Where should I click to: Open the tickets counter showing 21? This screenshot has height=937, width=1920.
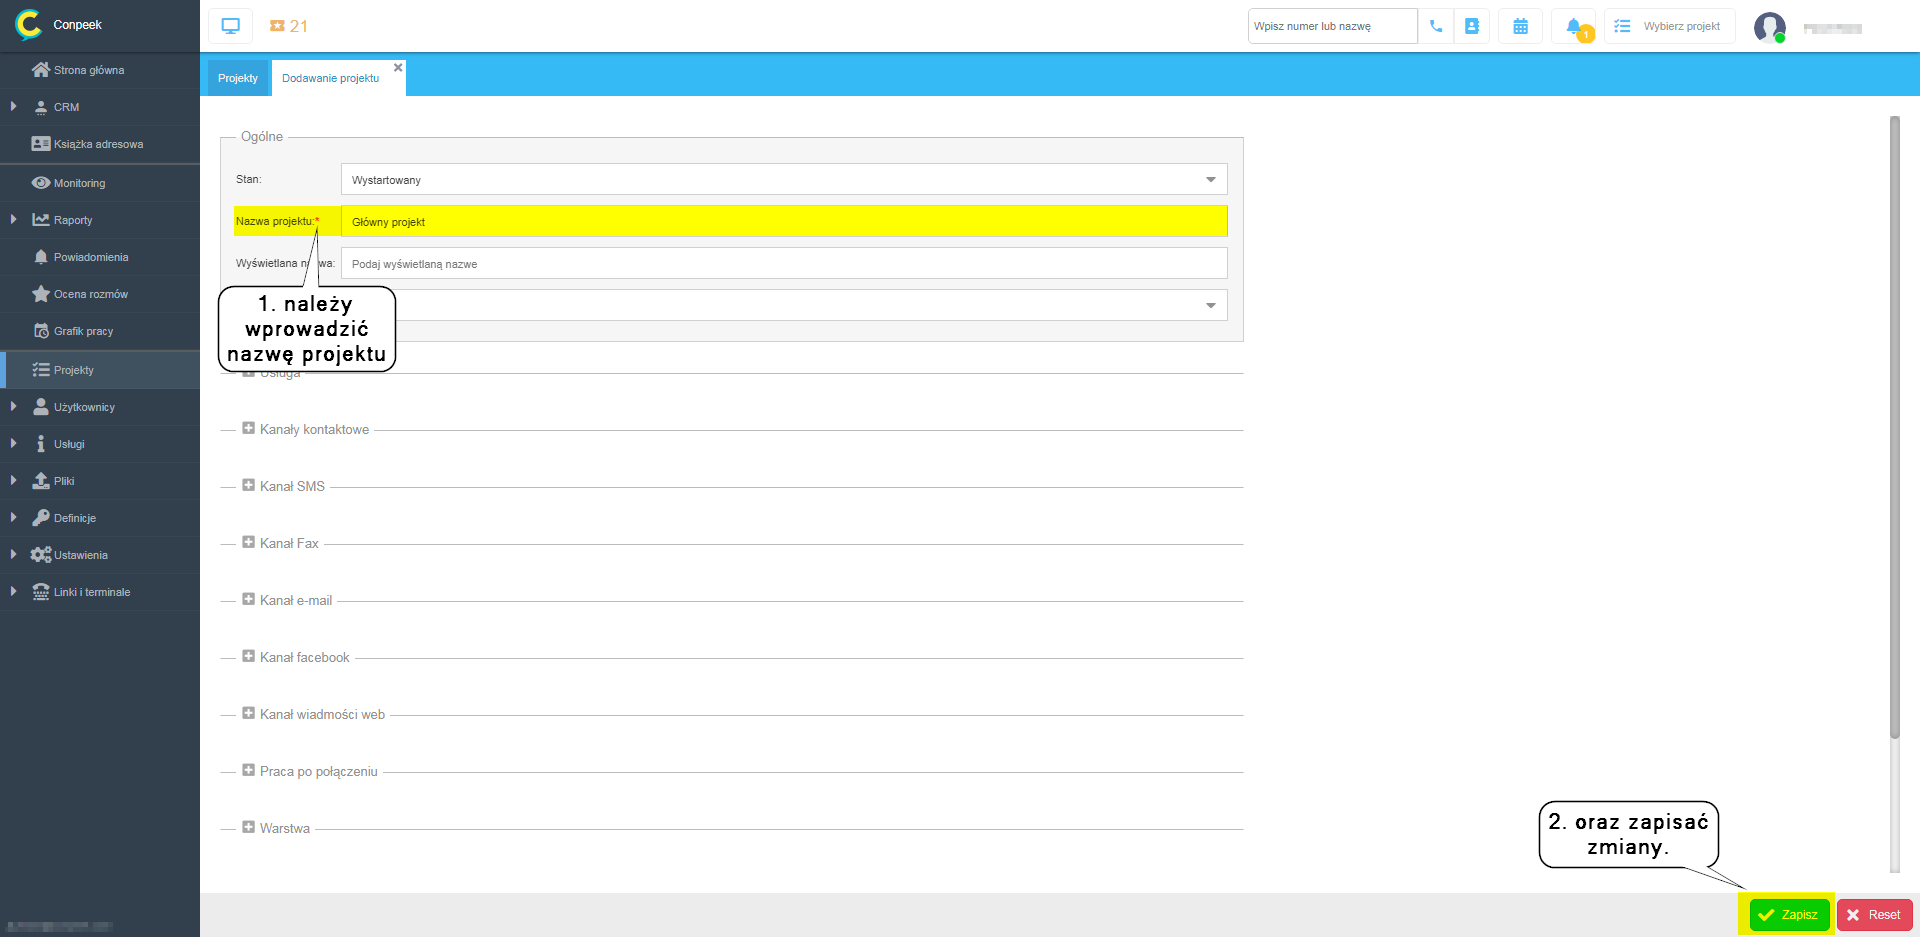point(289,26)
